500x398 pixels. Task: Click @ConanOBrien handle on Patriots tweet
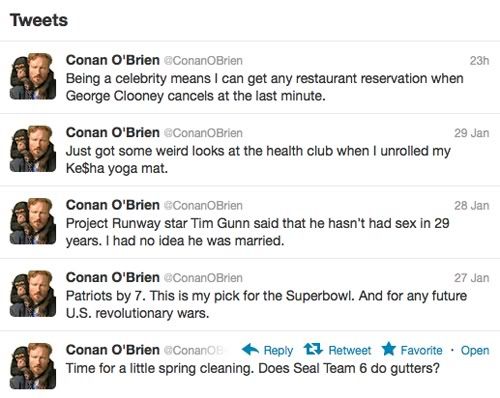[x=203, y=278]
